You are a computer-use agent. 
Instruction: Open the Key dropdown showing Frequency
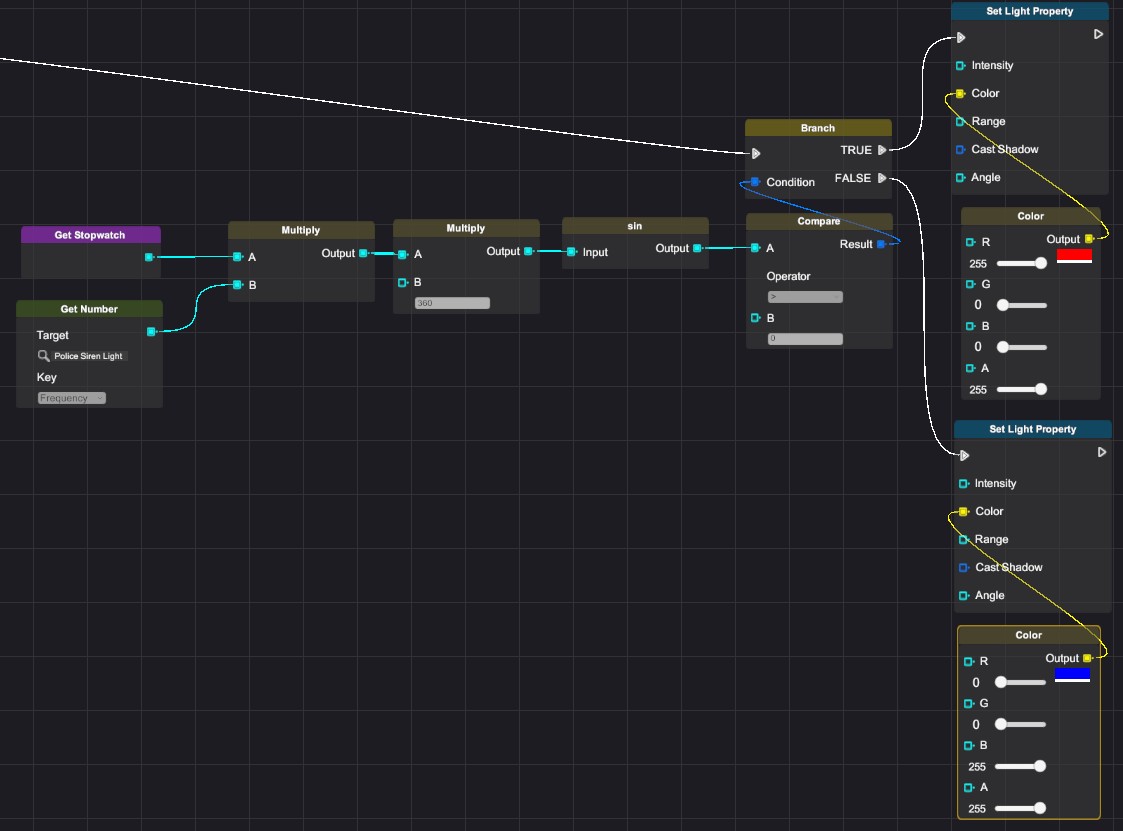[x=72, y=398]
